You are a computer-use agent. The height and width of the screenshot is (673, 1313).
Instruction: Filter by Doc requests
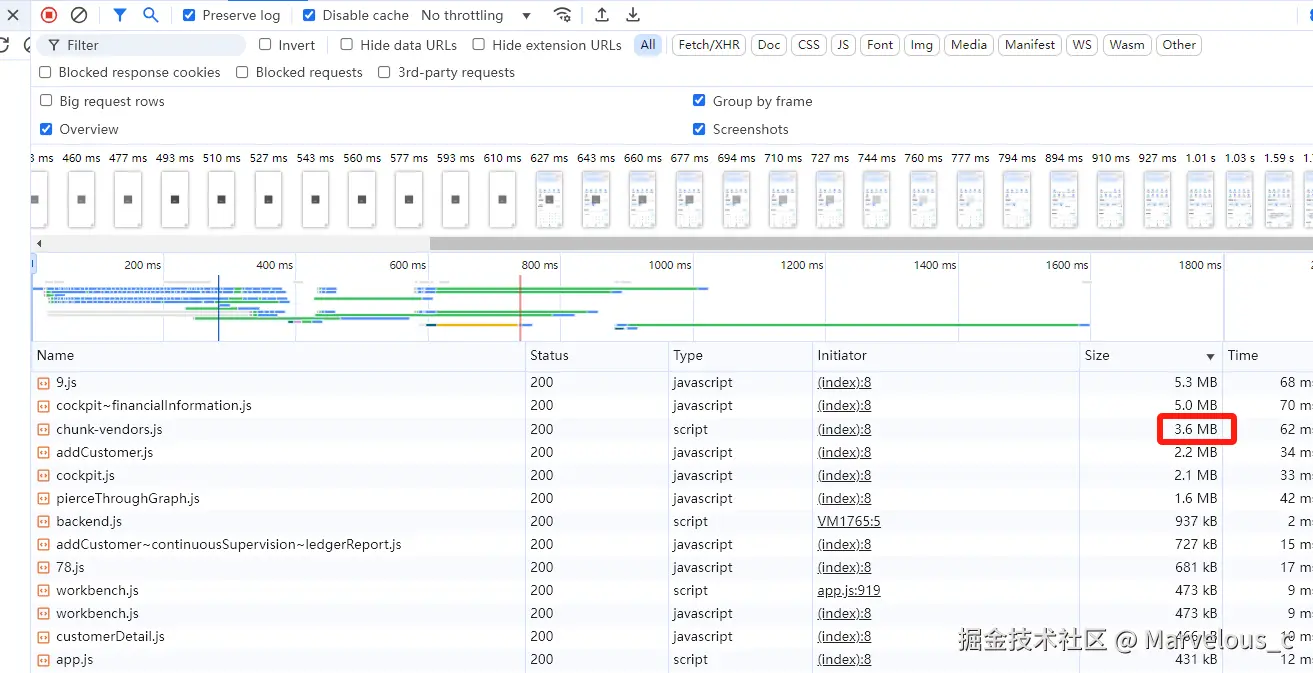769,45
